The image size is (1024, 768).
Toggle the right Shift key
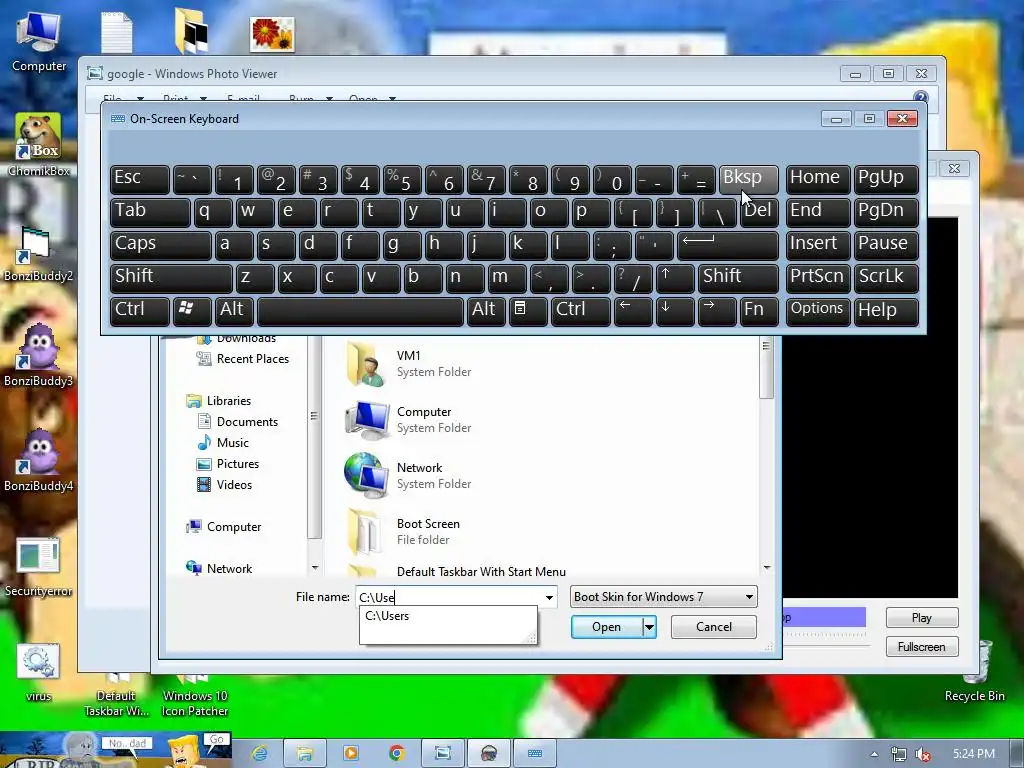click(738, 278)
